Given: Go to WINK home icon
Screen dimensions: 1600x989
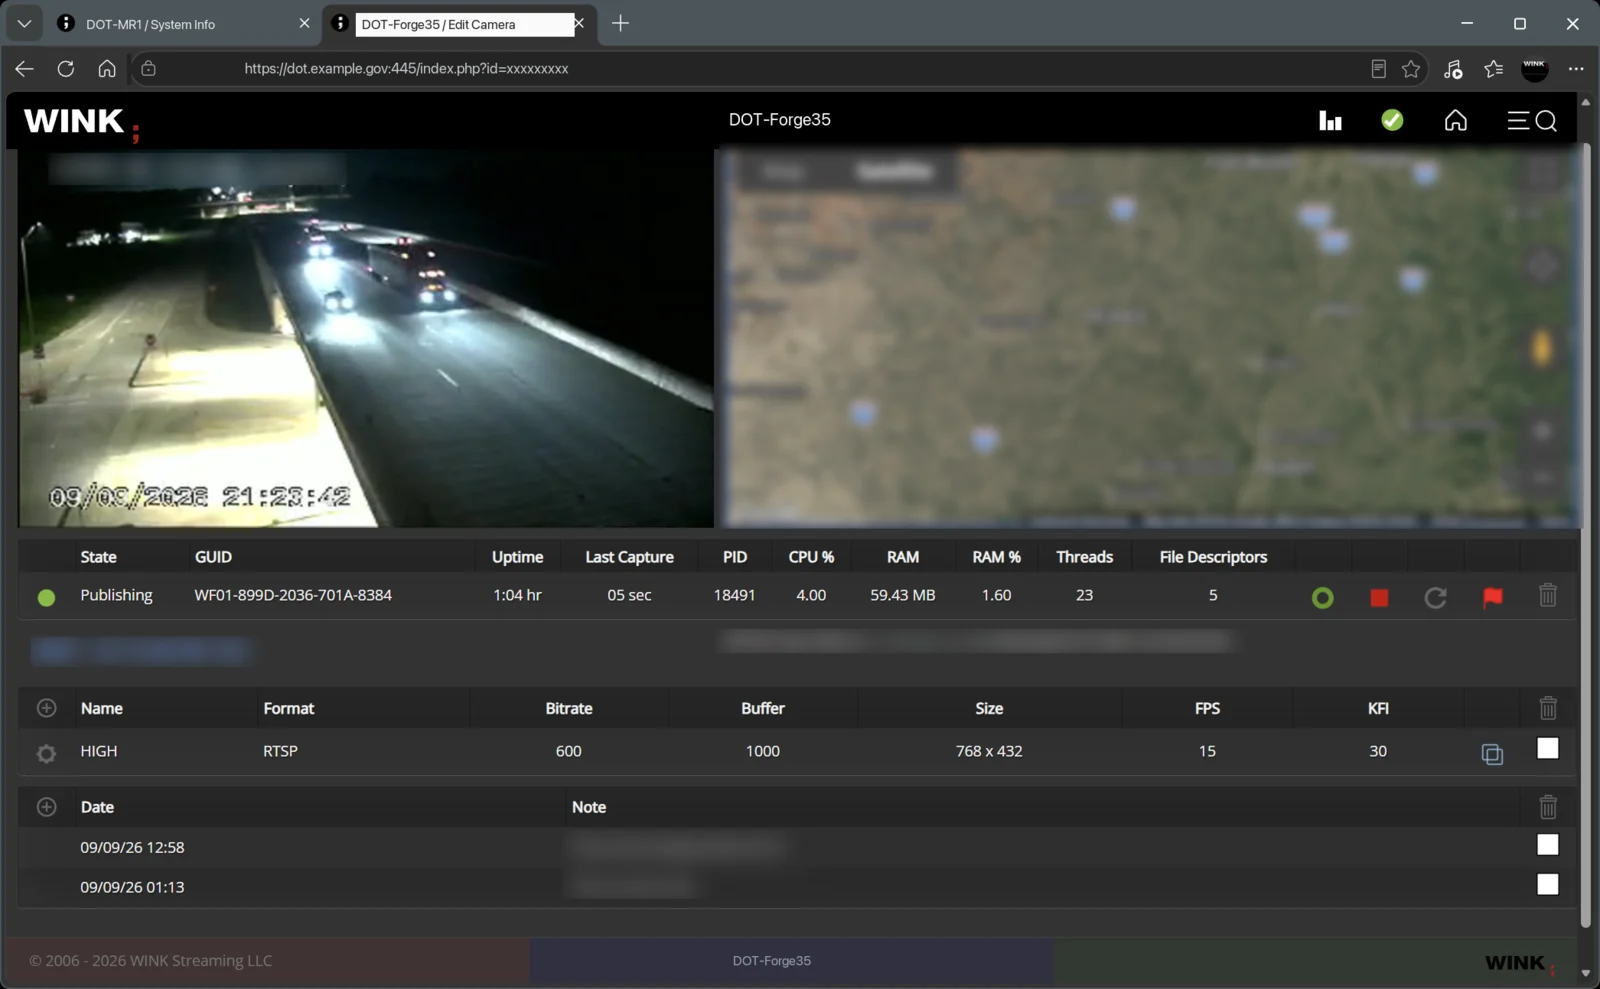Looking at the screenshot, I should [x=1456, y=120].
